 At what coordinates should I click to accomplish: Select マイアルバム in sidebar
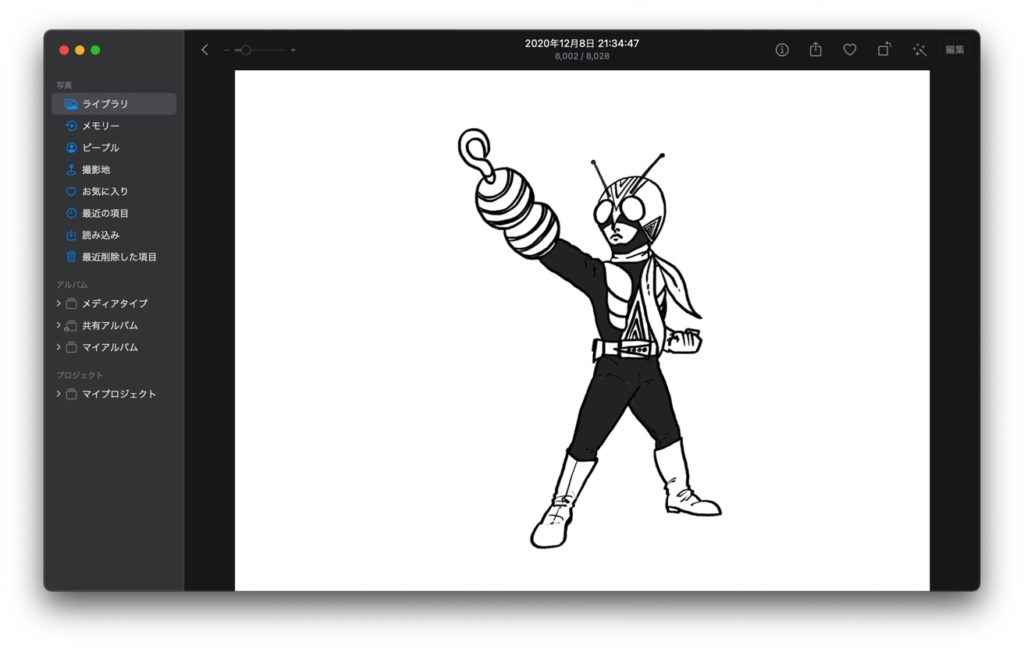[x=114, y=347]
